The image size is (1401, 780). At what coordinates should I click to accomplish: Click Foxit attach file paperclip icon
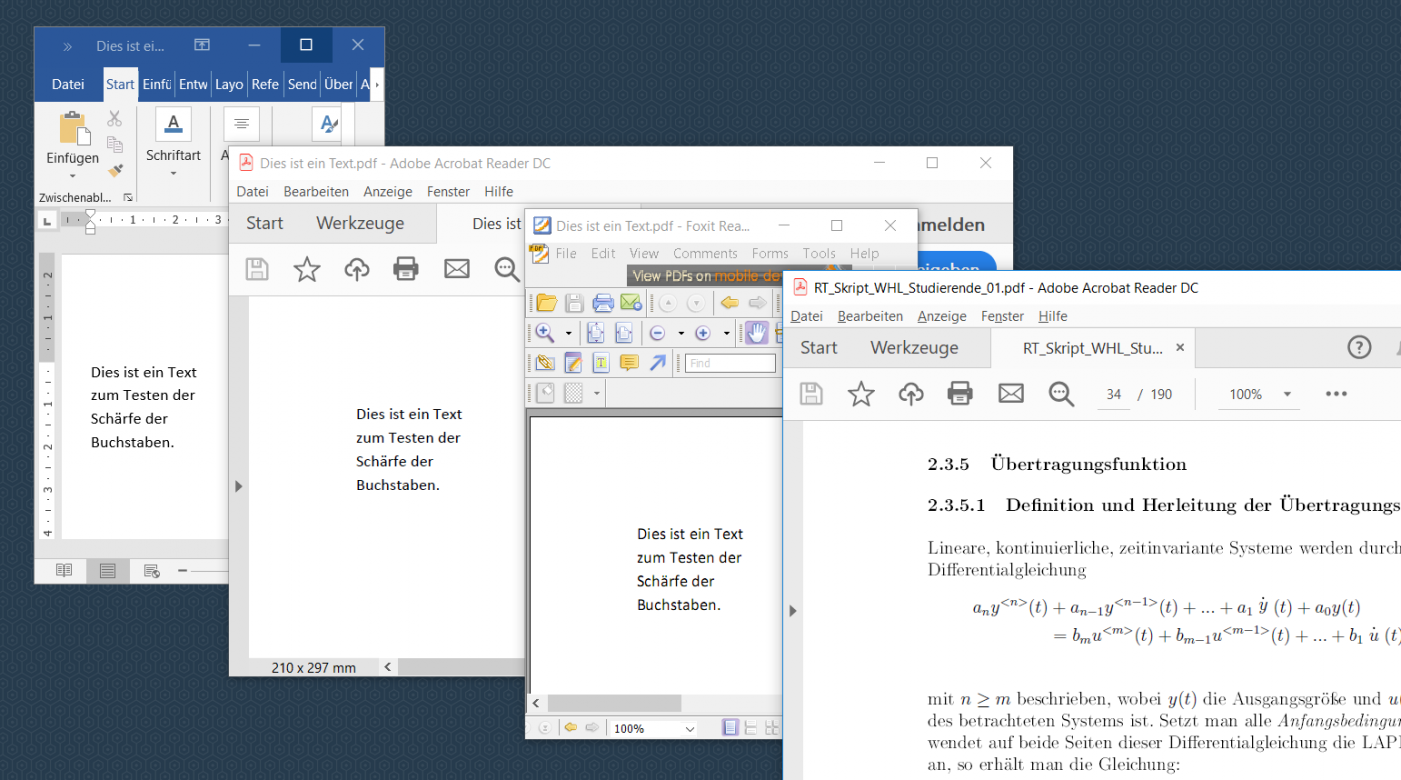click(545, 363)
